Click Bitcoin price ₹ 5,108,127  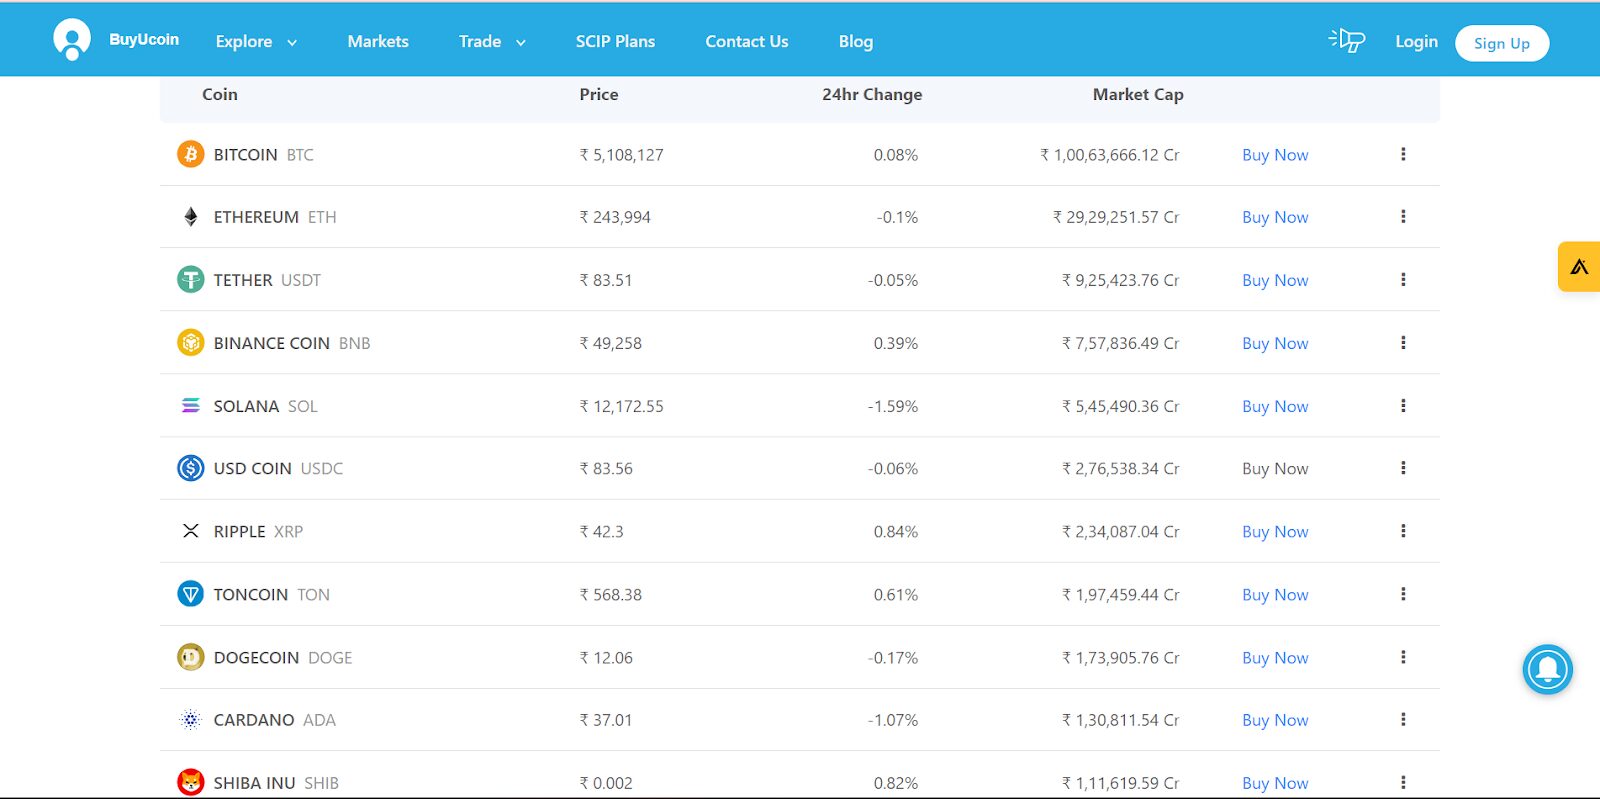(621, 155)
